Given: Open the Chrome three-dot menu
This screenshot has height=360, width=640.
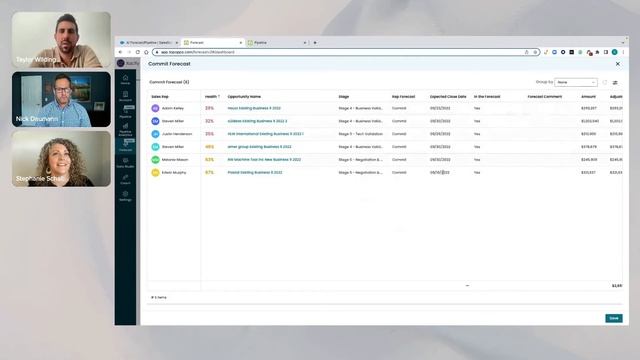Looking at the screenshot, I should pyautogui.click(x=623, y=52).
